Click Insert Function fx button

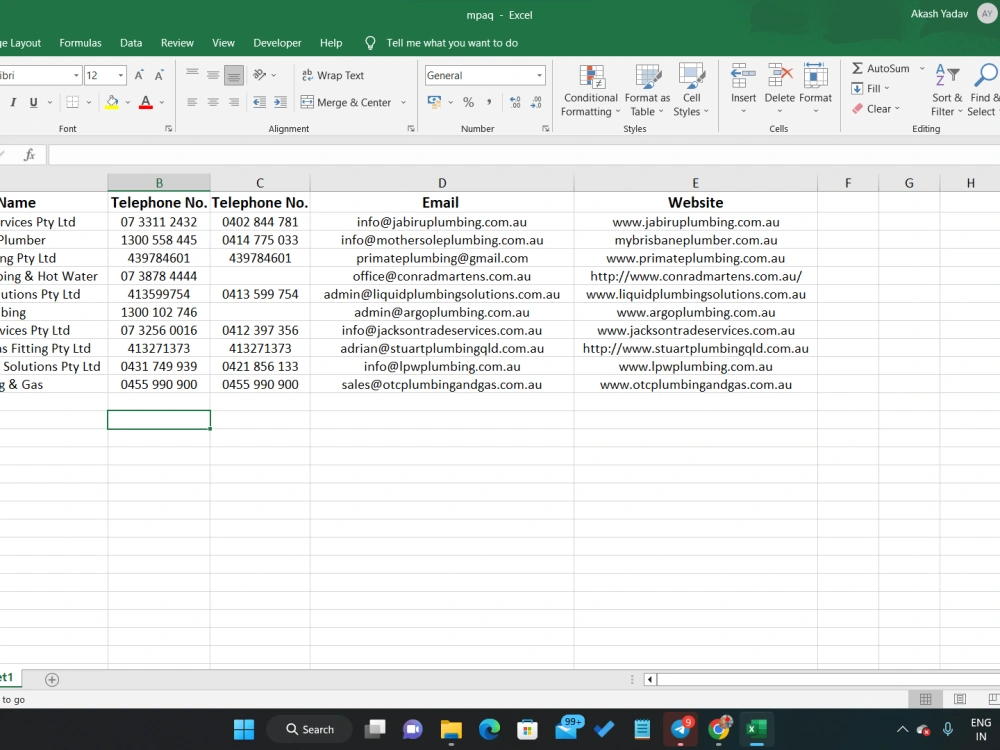tap(29, 155)
